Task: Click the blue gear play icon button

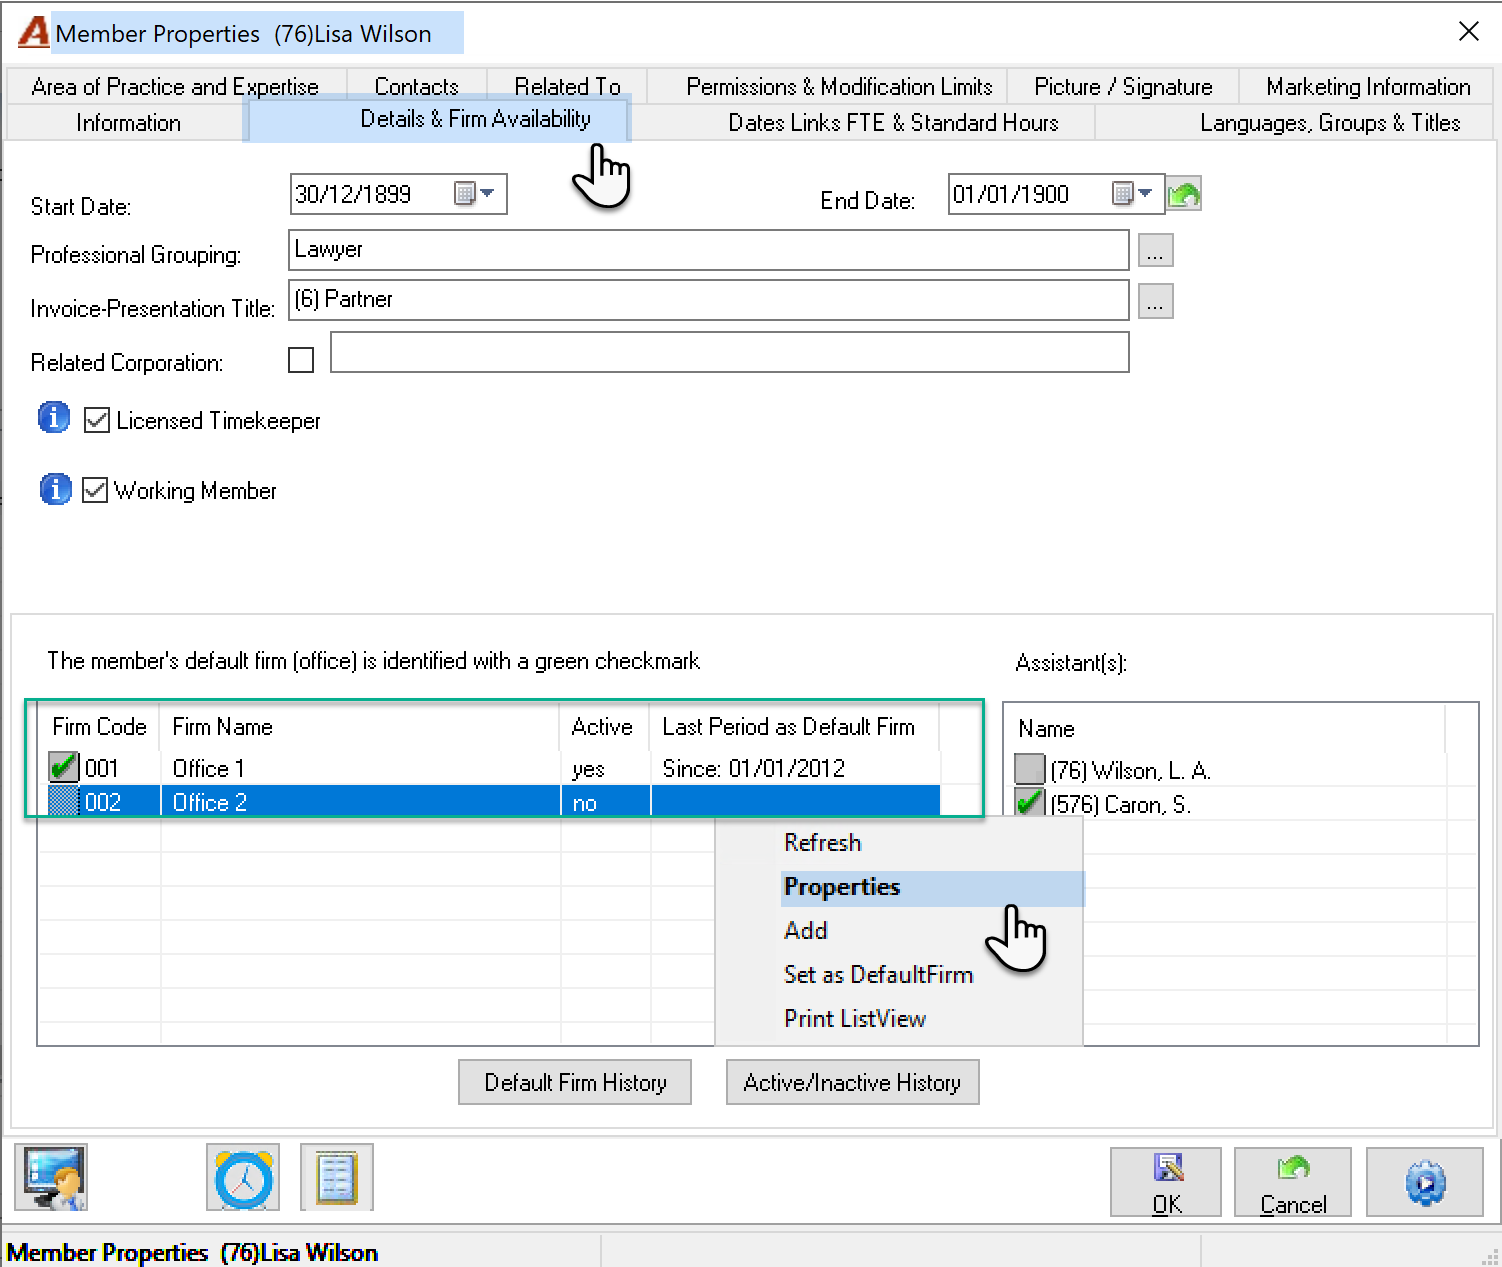Action: click(1425, 1182)
